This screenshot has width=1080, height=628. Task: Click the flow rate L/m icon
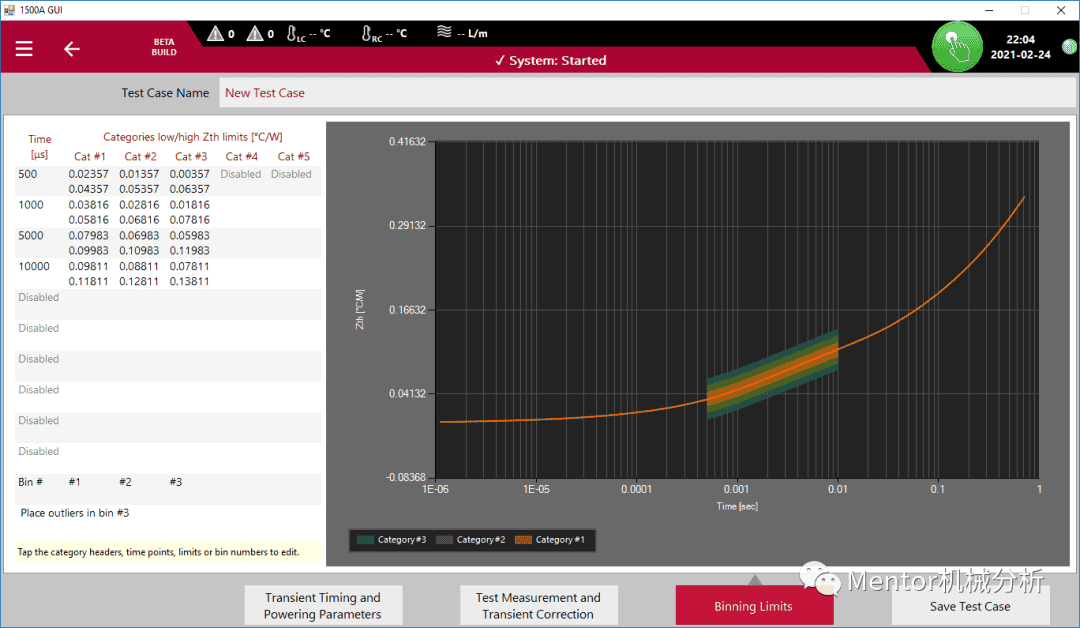[x=444, y=32]
